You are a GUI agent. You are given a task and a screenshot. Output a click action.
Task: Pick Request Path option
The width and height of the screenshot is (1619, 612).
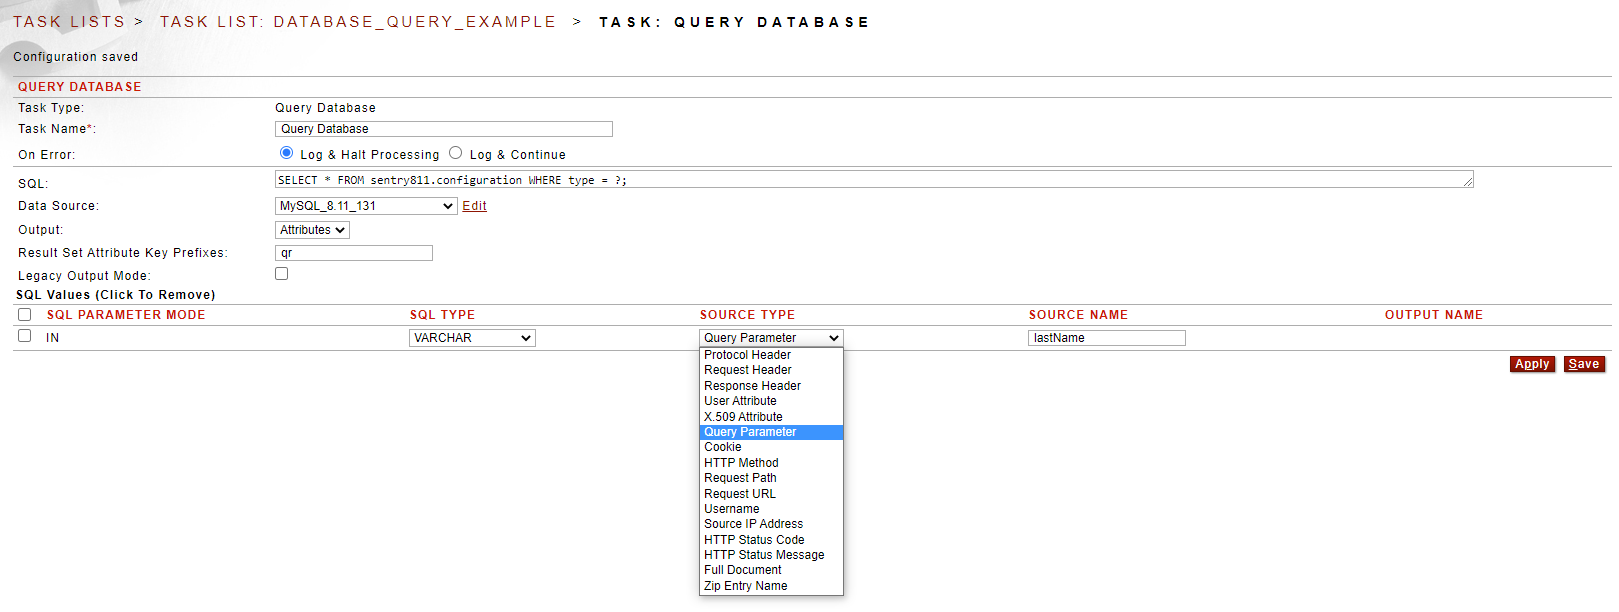tap(771, 478)
